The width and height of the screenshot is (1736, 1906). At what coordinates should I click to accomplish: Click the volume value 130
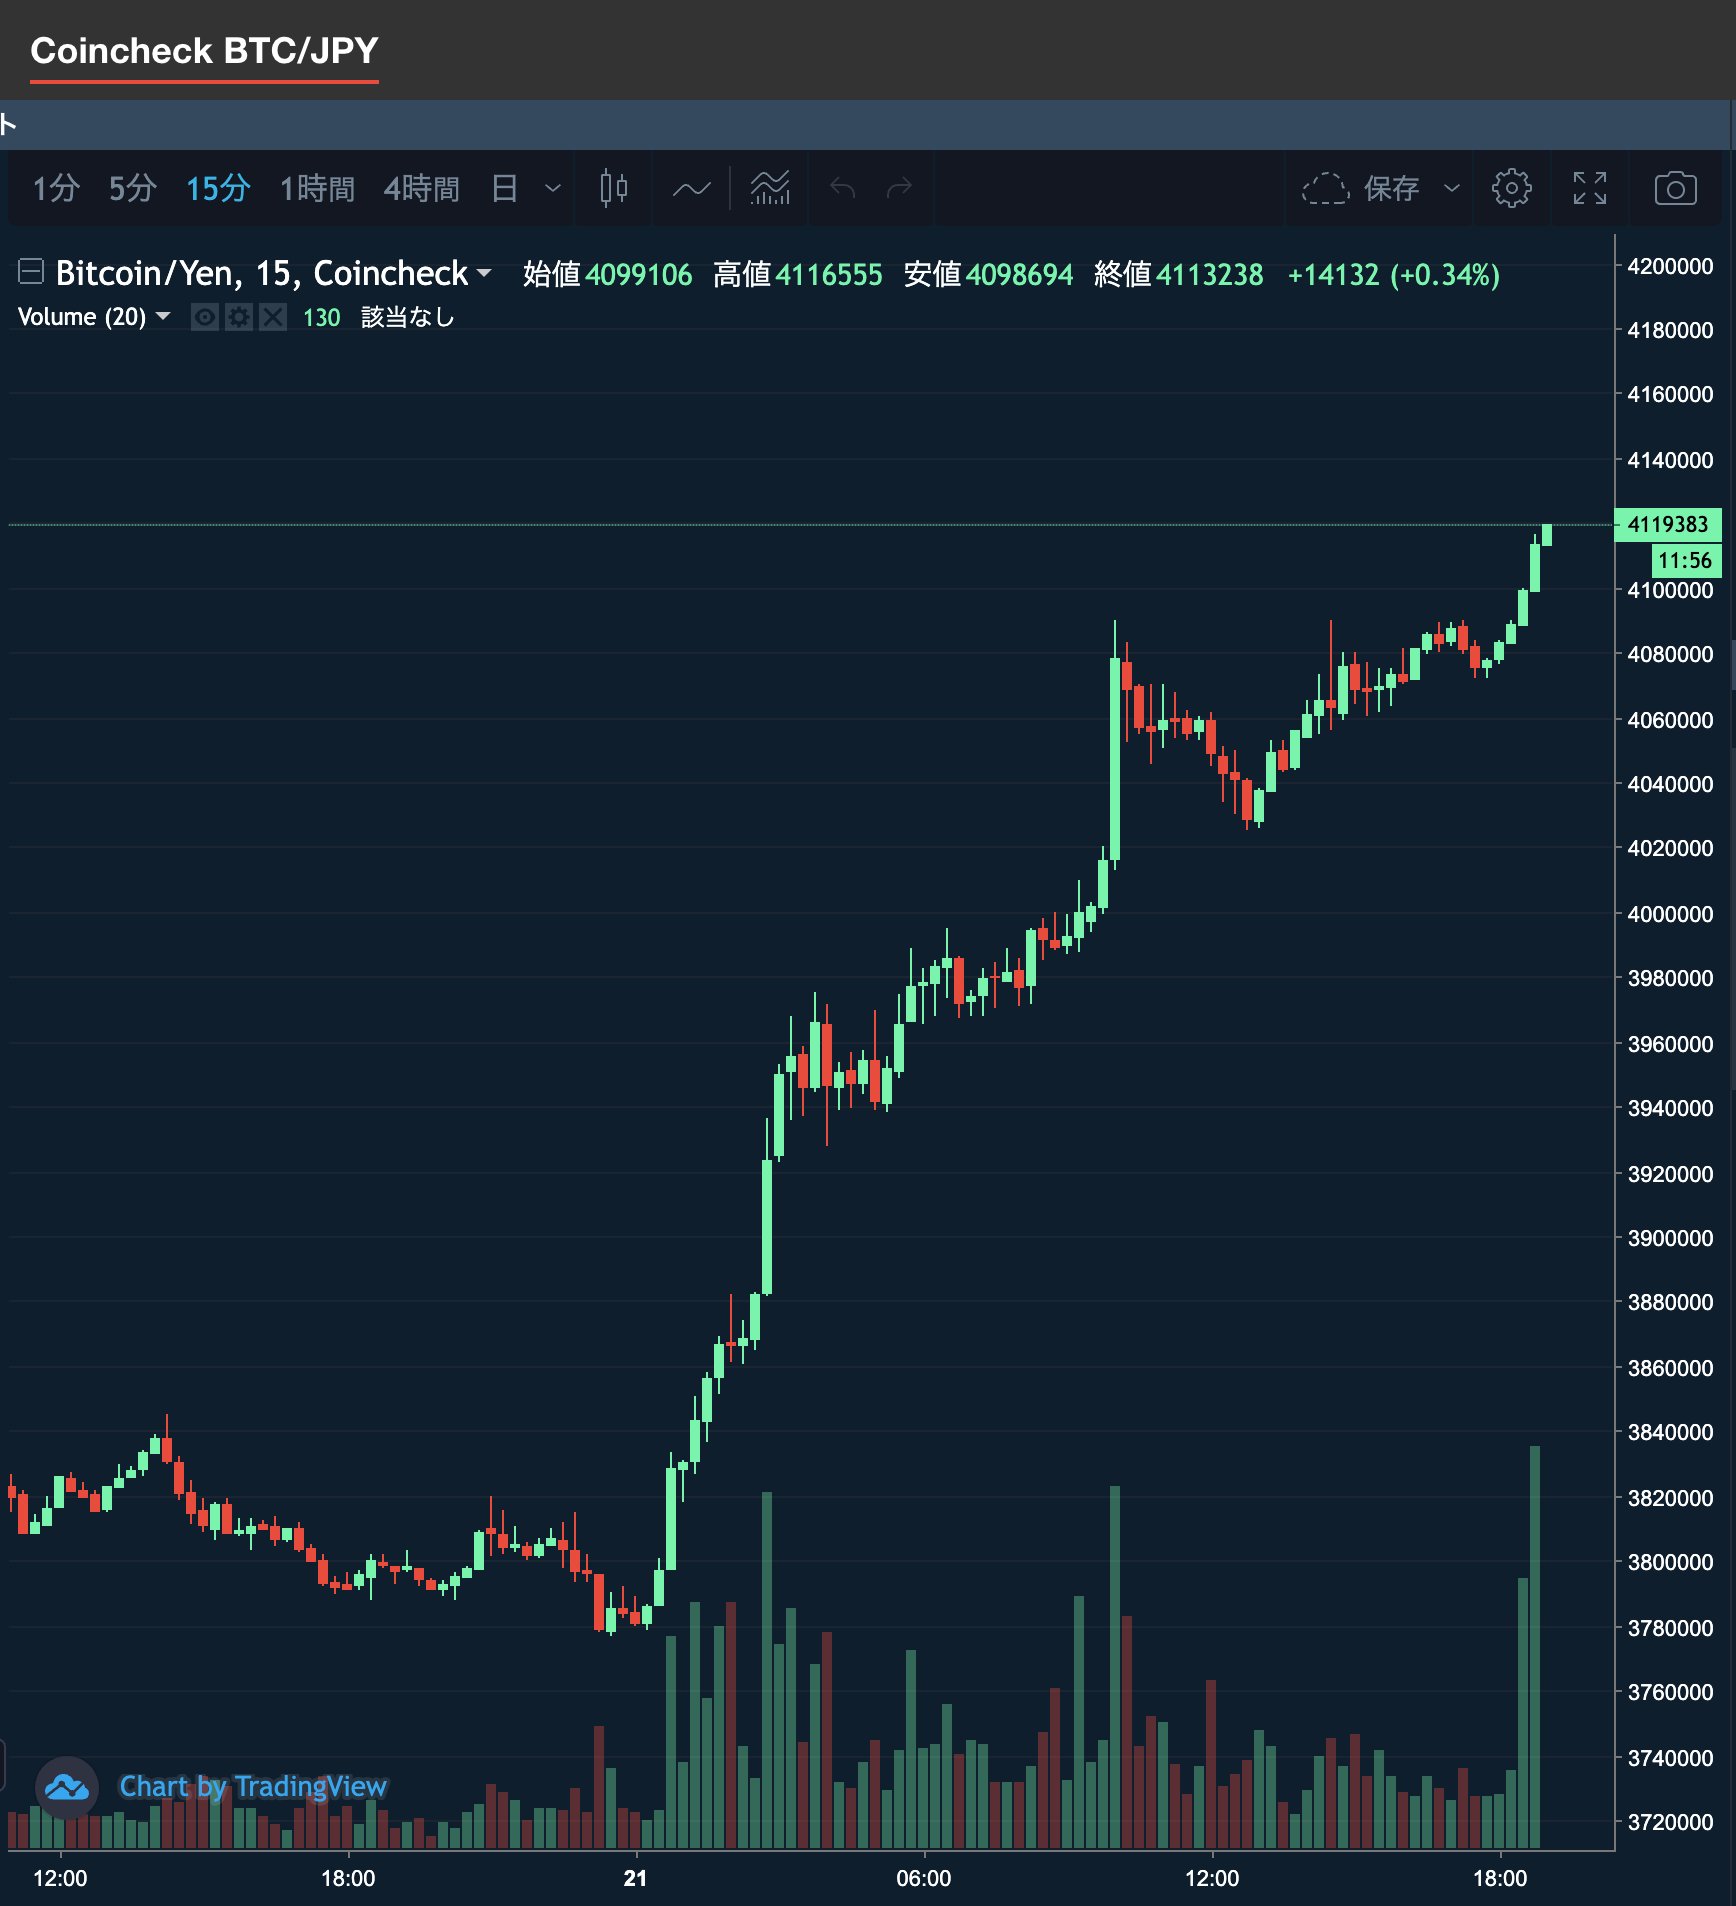[x=321, y=317]
